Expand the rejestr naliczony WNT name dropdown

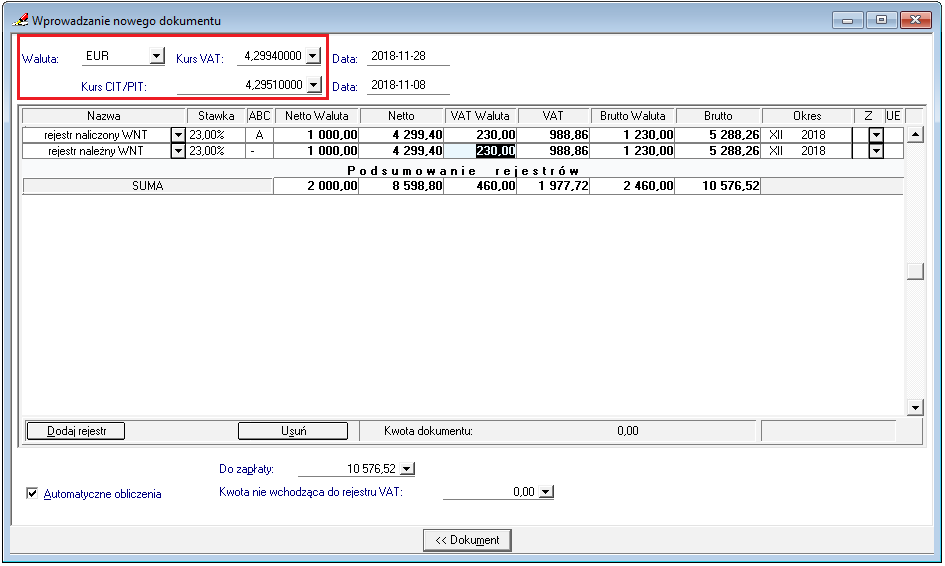point(178,135)
